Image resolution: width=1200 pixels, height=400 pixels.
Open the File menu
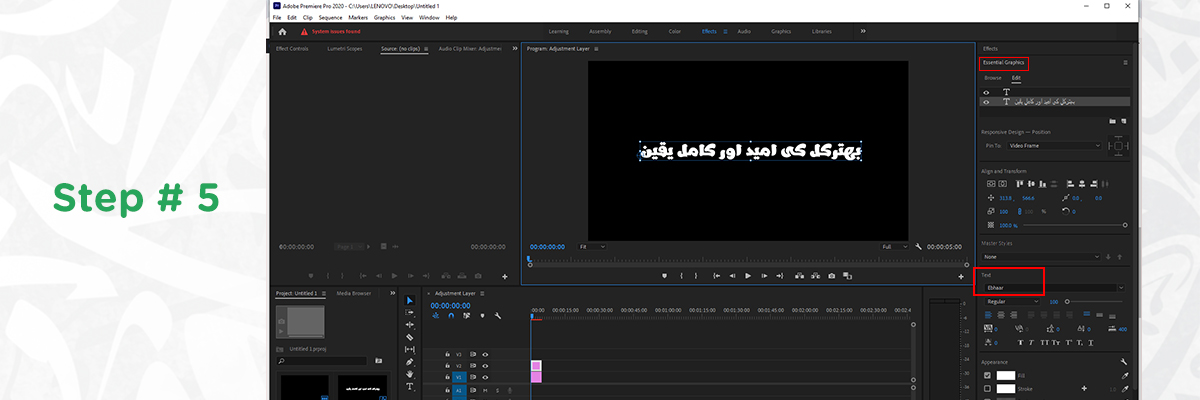coord(277,17)
